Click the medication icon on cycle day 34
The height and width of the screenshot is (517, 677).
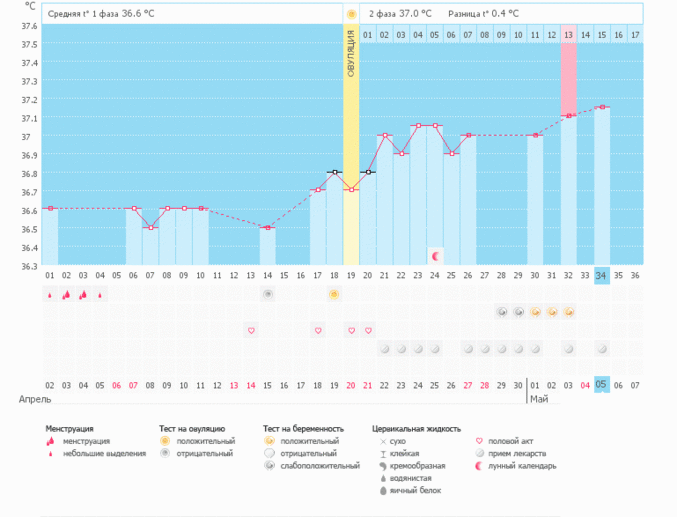[602, 349]
